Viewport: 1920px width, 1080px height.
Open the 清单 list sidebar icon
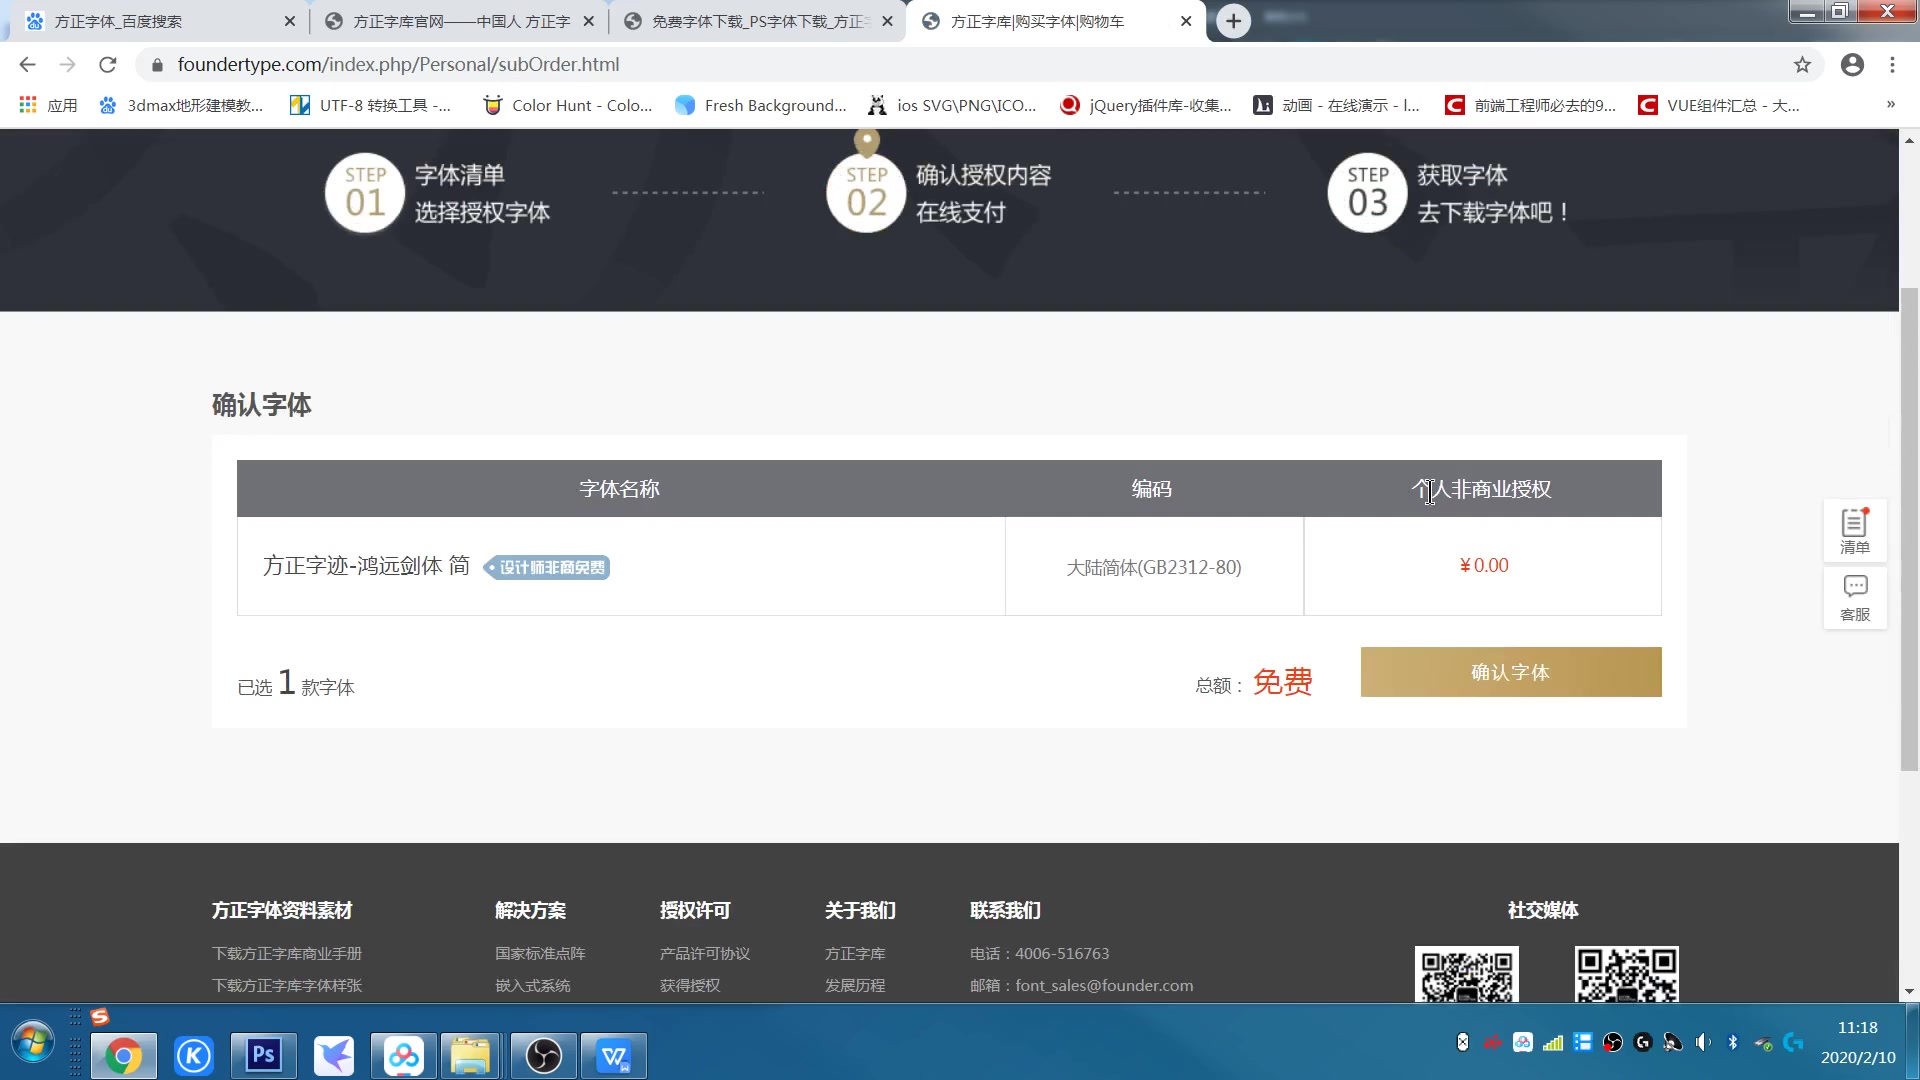1855,531
